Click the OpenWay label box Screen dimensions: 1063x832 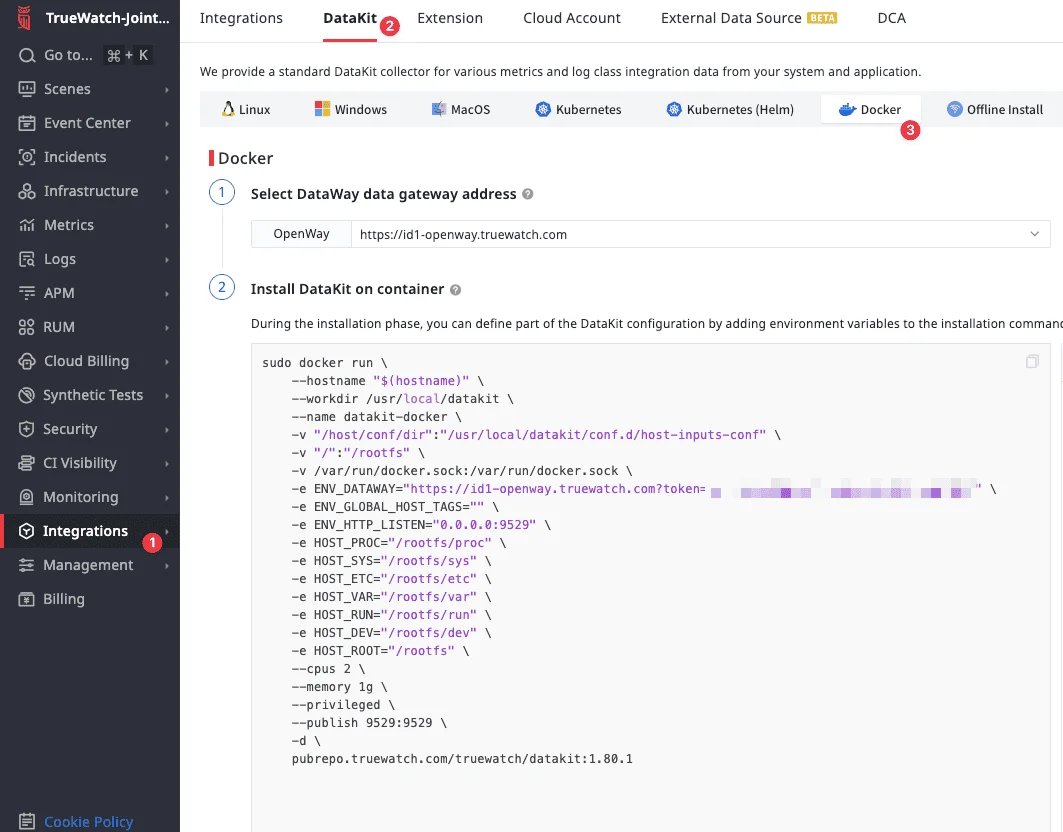pos(301,234)
